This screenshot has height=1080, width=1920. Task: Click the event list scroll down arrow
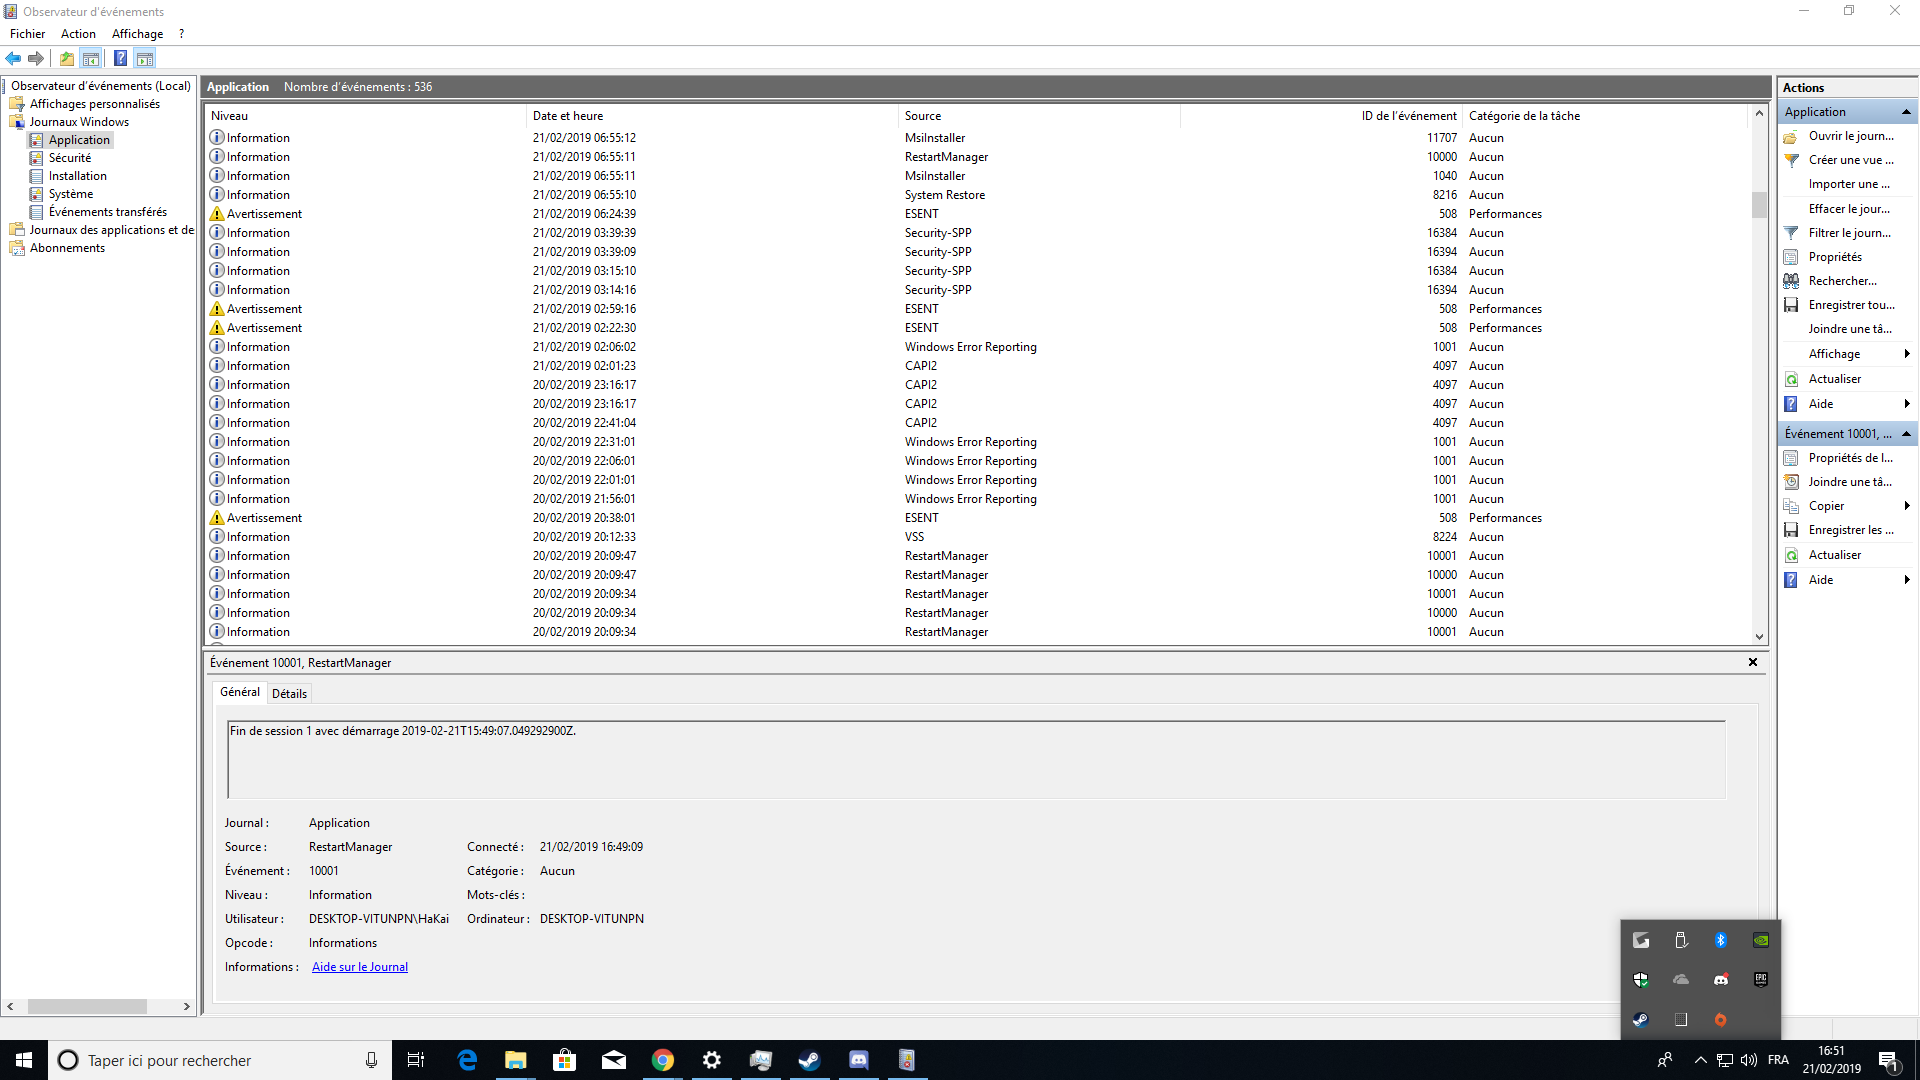pyautogui.click(x=1759, y=636)
